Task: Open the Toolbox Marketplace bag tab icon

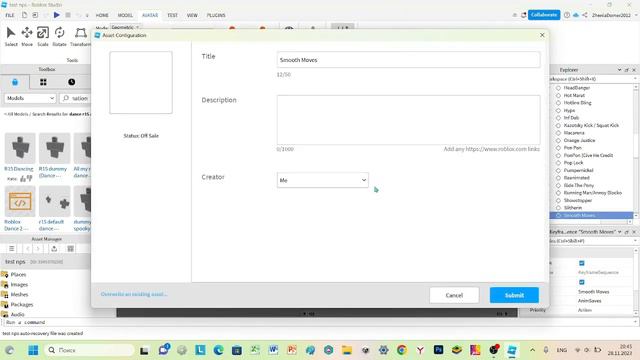Action: click(x=15, y=82)
